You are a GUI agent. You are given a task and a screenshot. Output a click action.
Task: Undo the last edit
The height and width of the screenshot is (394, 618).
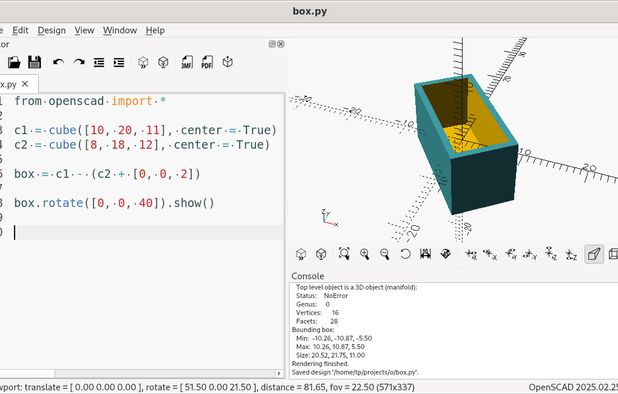58,62
